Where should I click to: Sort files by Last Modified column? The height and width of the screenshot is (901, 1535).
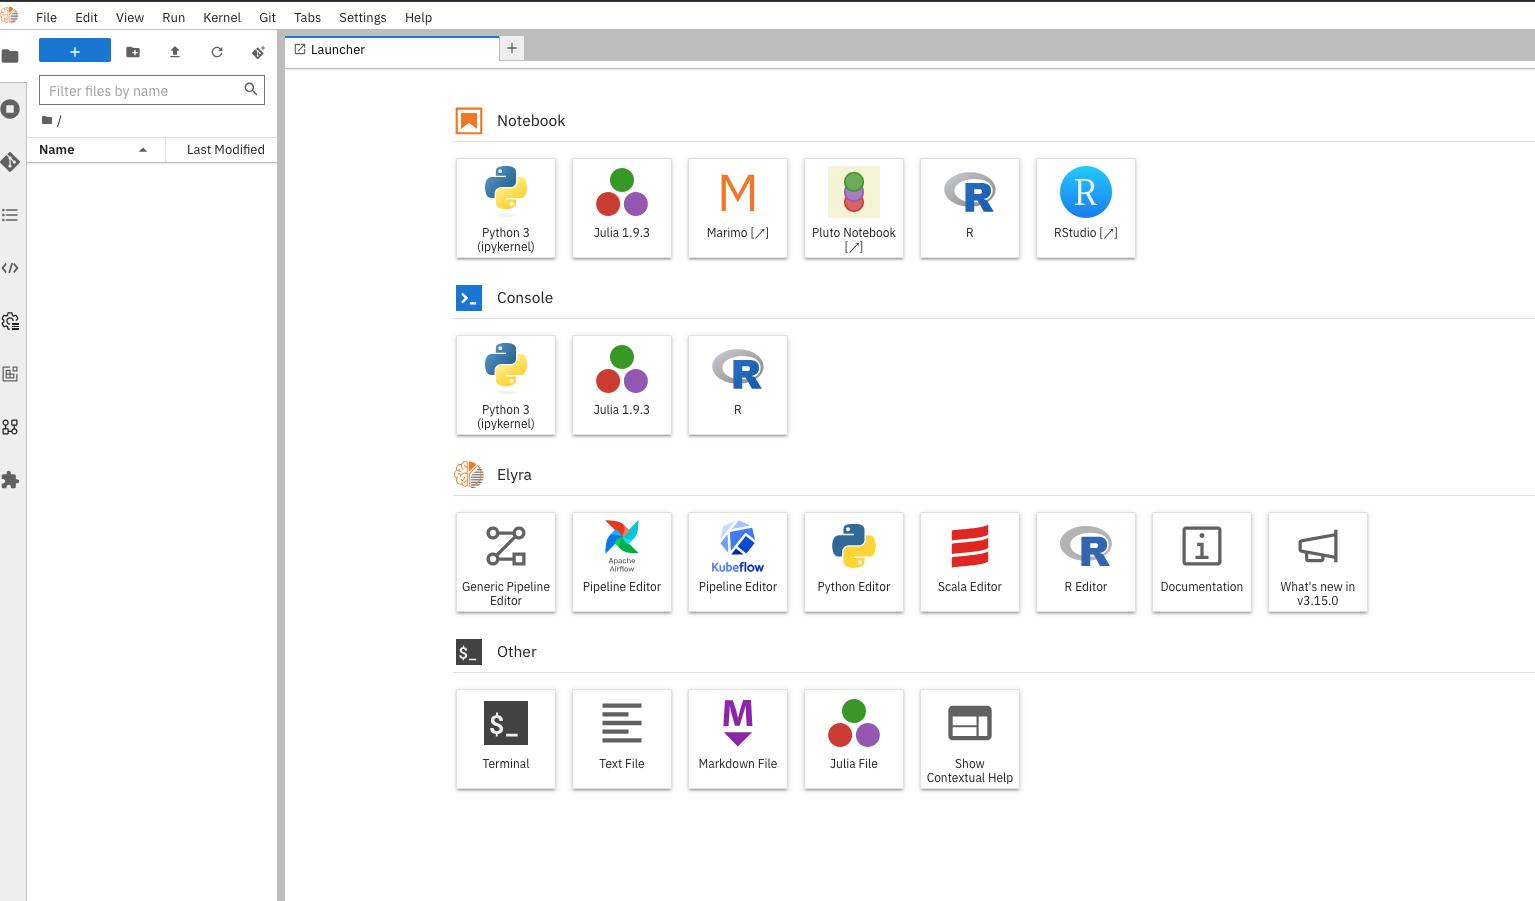[222, 150]
